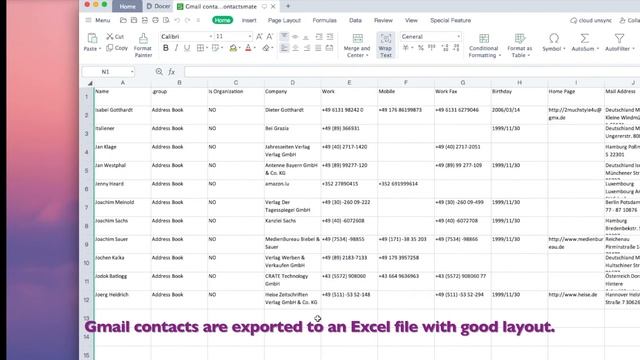Activate the Format Painter brush
Image resolution: width=640 pixels, height=360 pixels.
point(143,45)
